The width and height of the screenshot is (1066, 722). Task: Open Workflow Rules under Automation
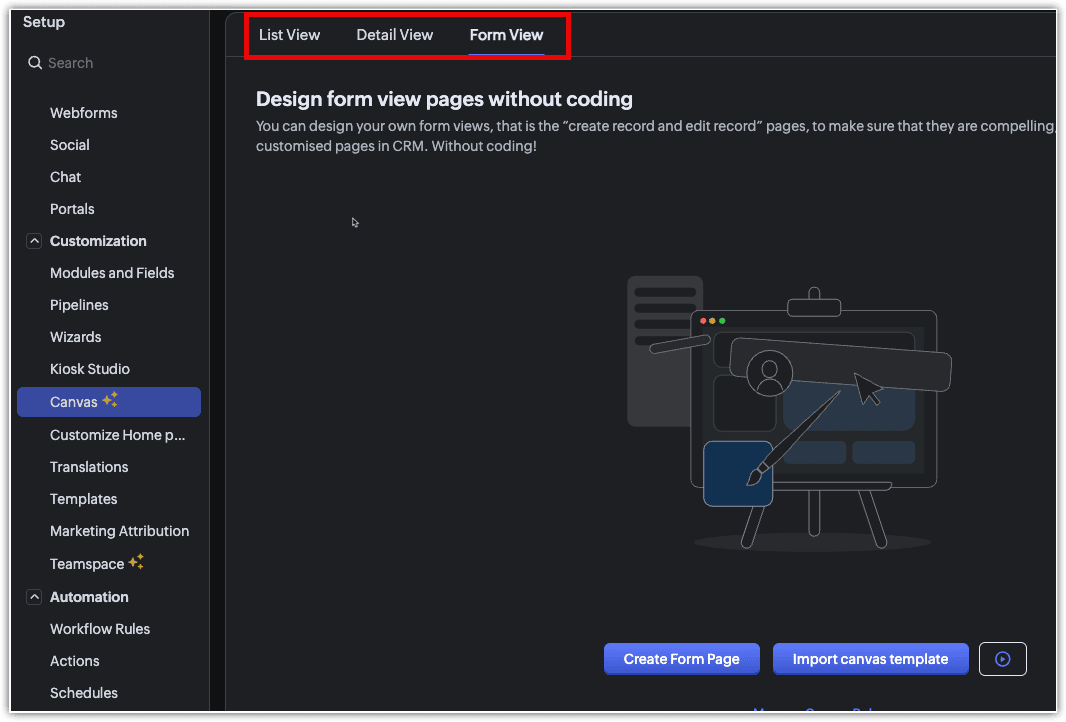[100, 629]
